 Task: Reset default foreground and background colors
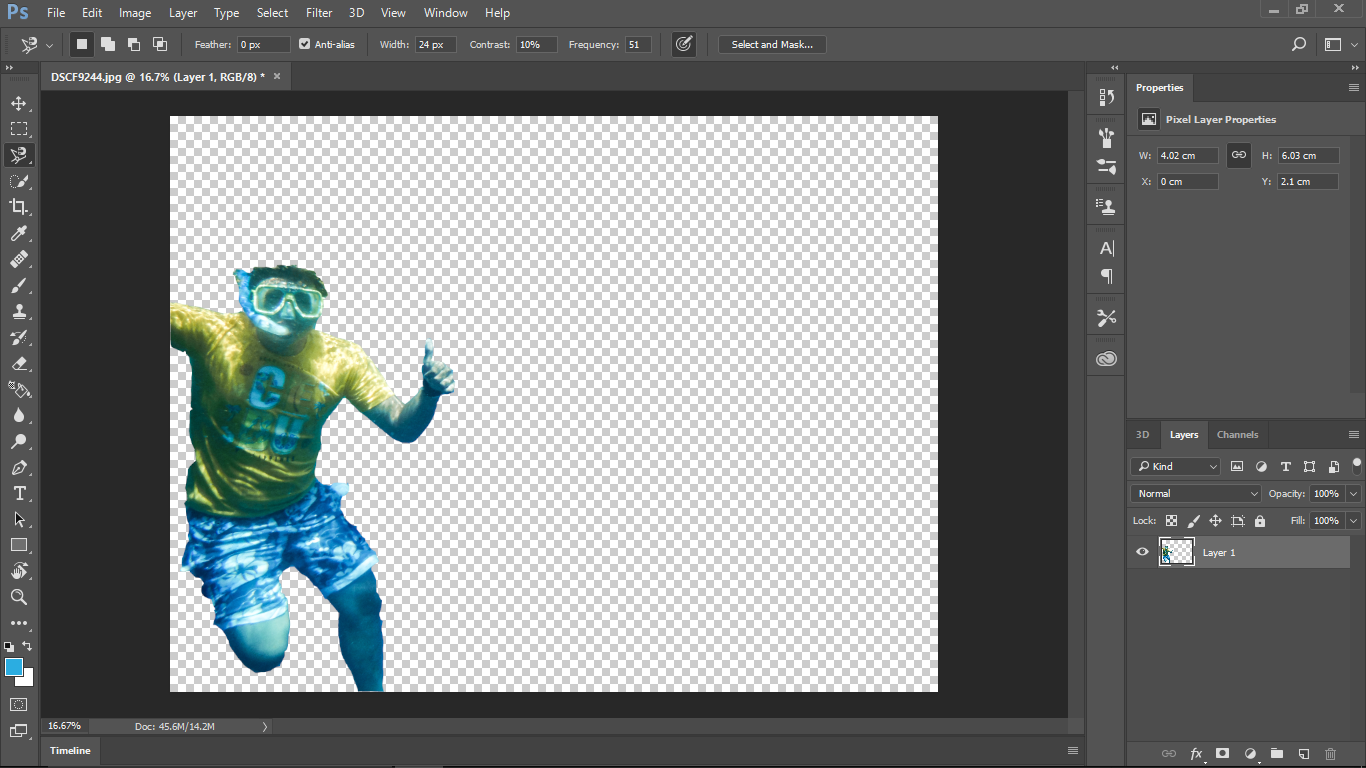point(9,647)
